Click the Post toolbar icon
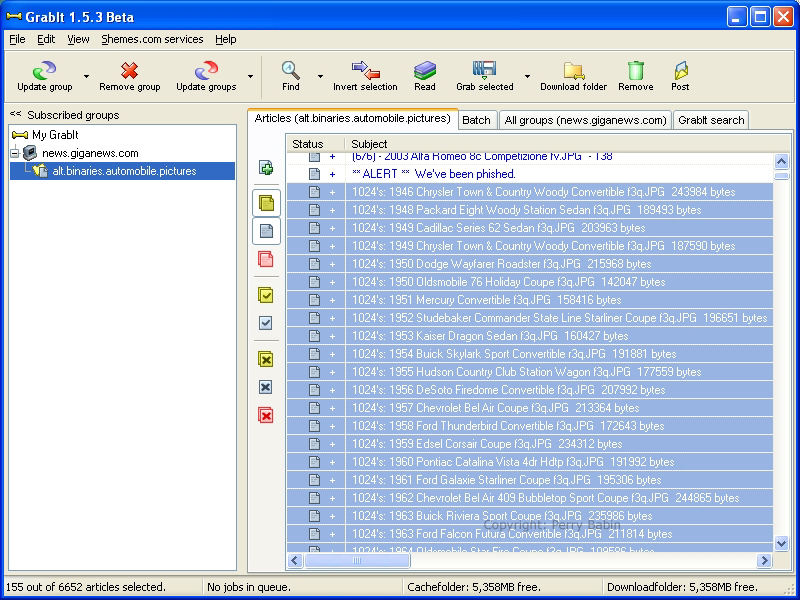800x600 pixels. 681,70
